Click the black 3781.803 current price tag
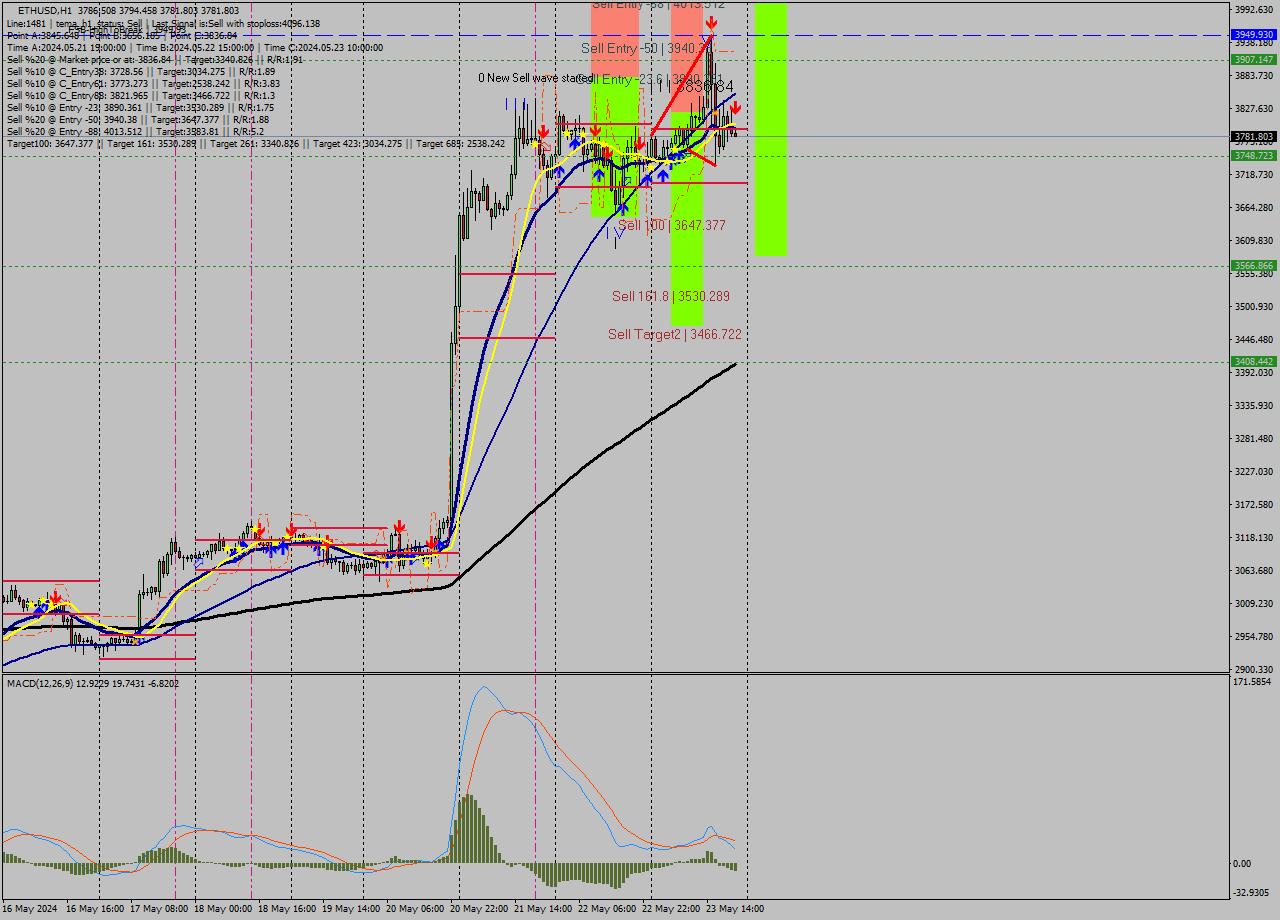 (x=1253, y=136)
